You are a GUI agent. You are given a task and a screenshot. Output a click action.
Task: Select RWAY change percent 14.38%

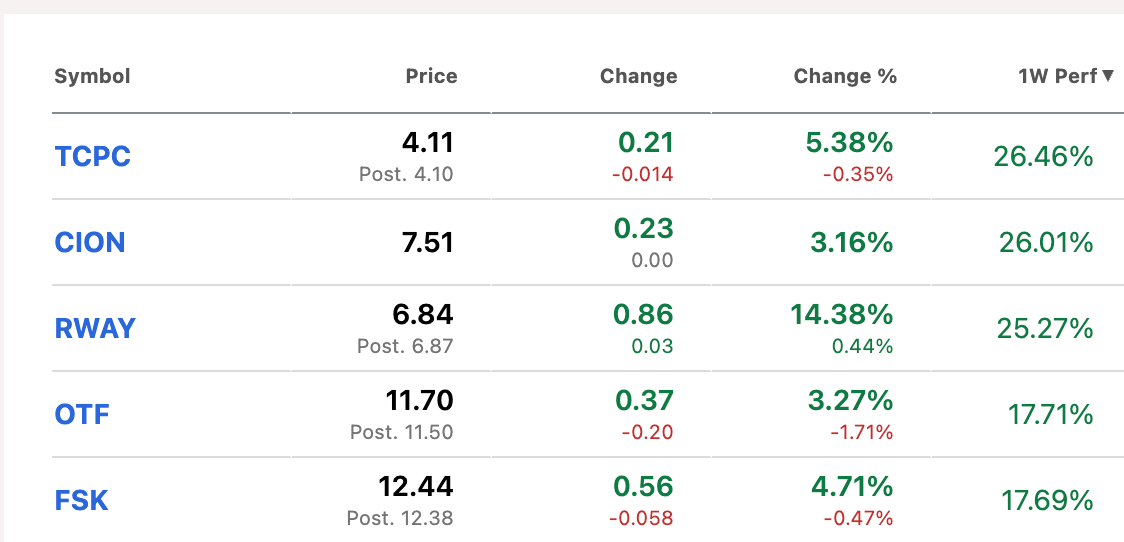coord(842,315)
